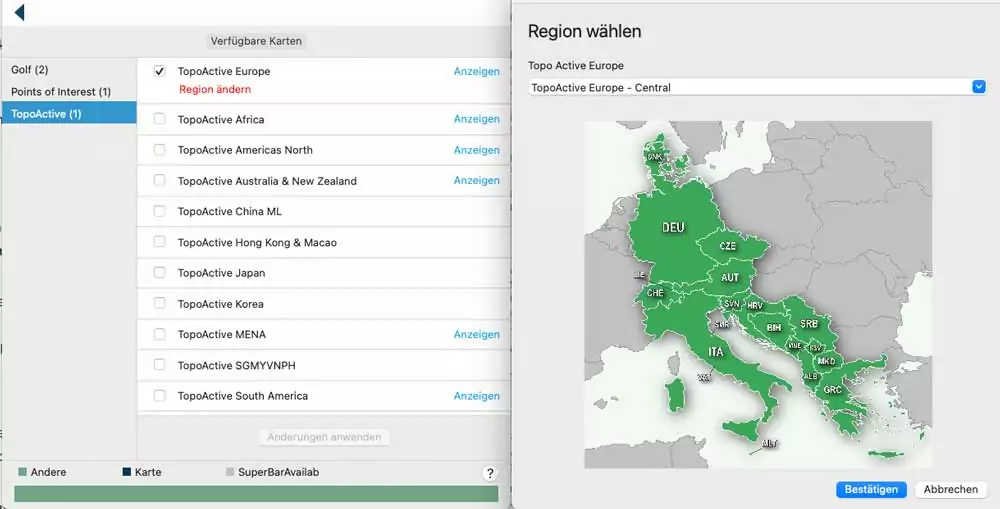Click Anzeigen link for TopoActive Europe
1000x509 pixels.
click(x=476, y=71)
